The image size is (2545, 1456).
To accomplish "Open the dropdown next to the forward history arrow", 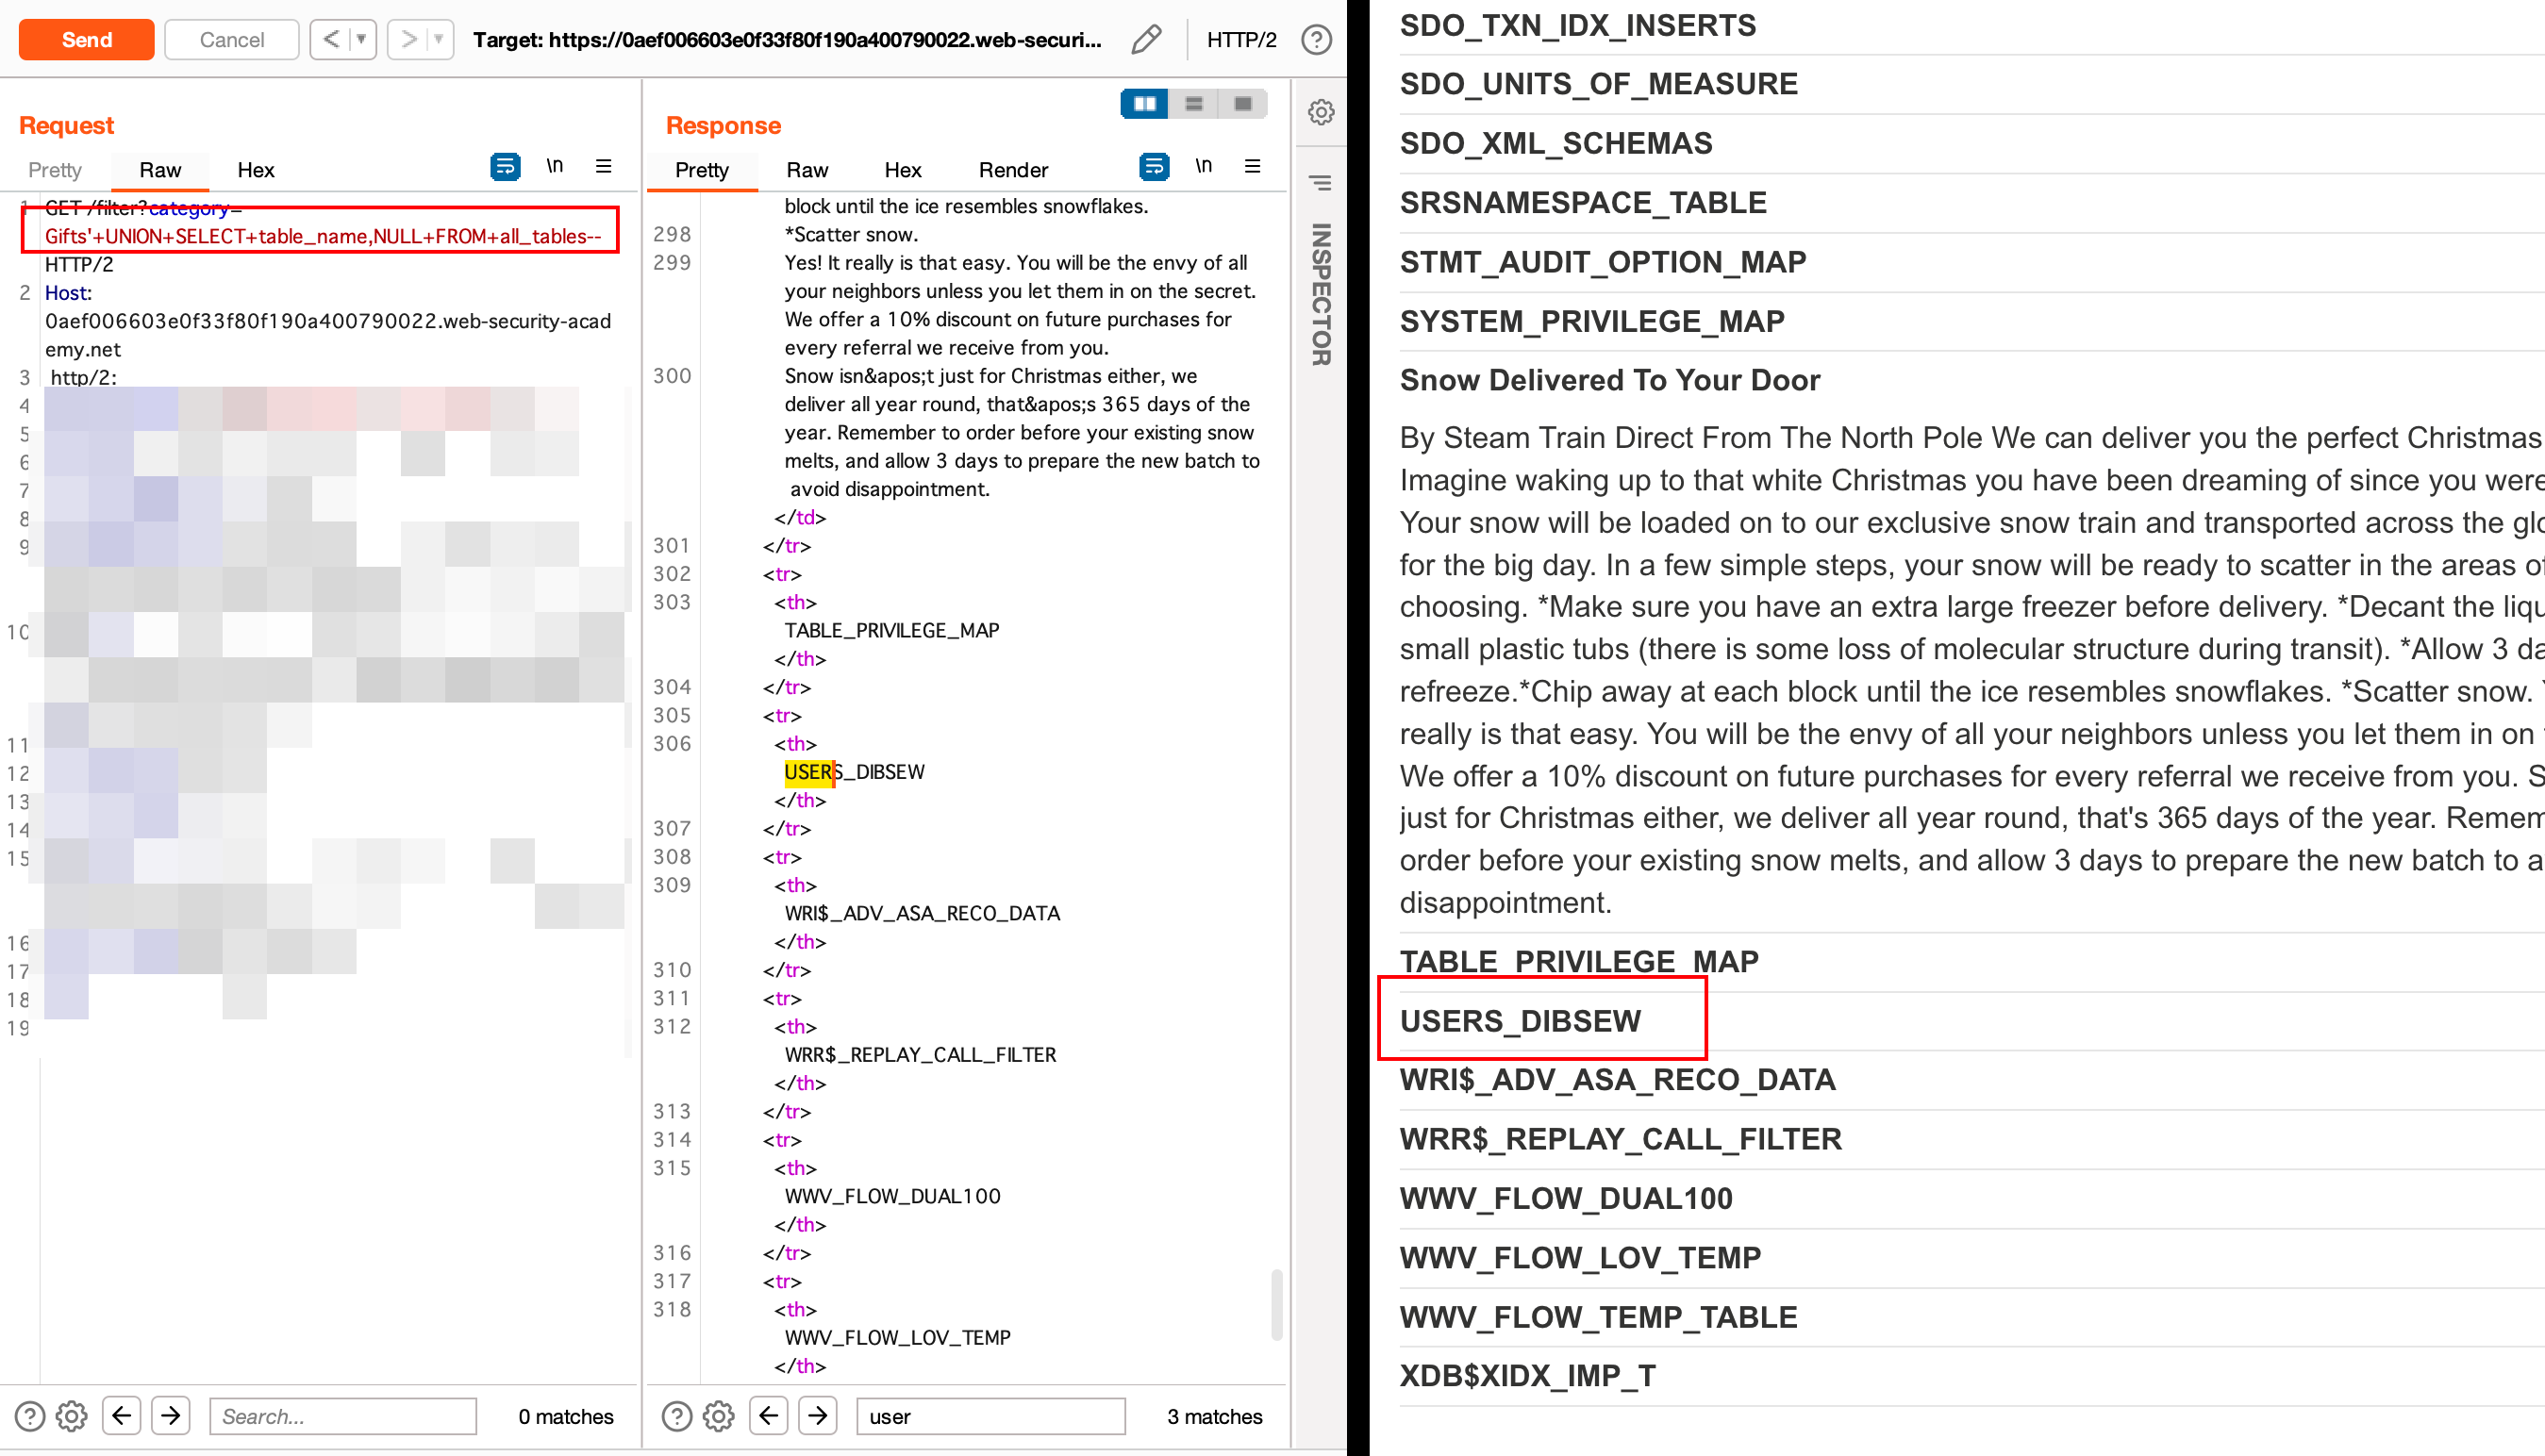I will (x=436, y=39).
